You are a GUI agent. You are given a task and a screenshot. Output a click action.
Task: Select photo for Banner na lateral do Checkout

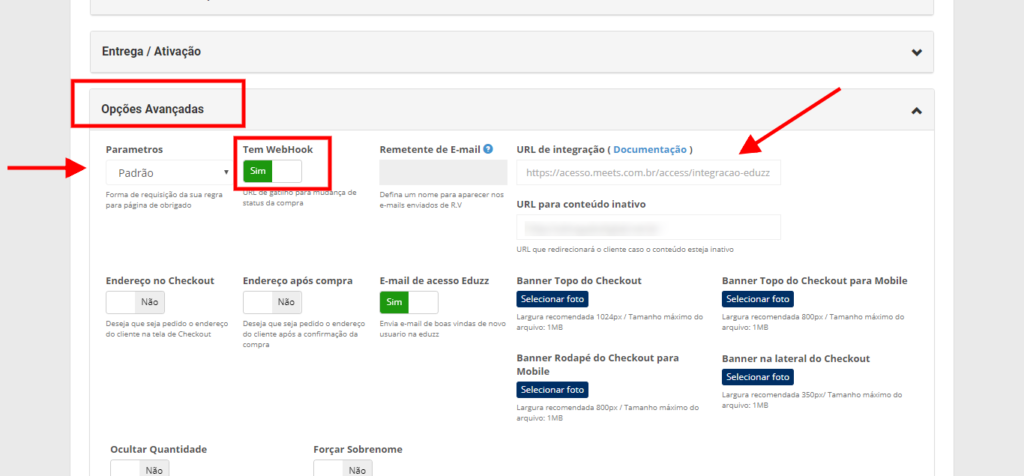point(758,377)
